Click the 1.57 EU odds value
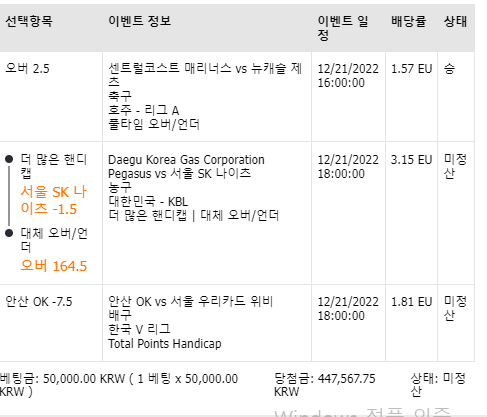Viewport: 487px width, 417px height. tap(411, 69)
